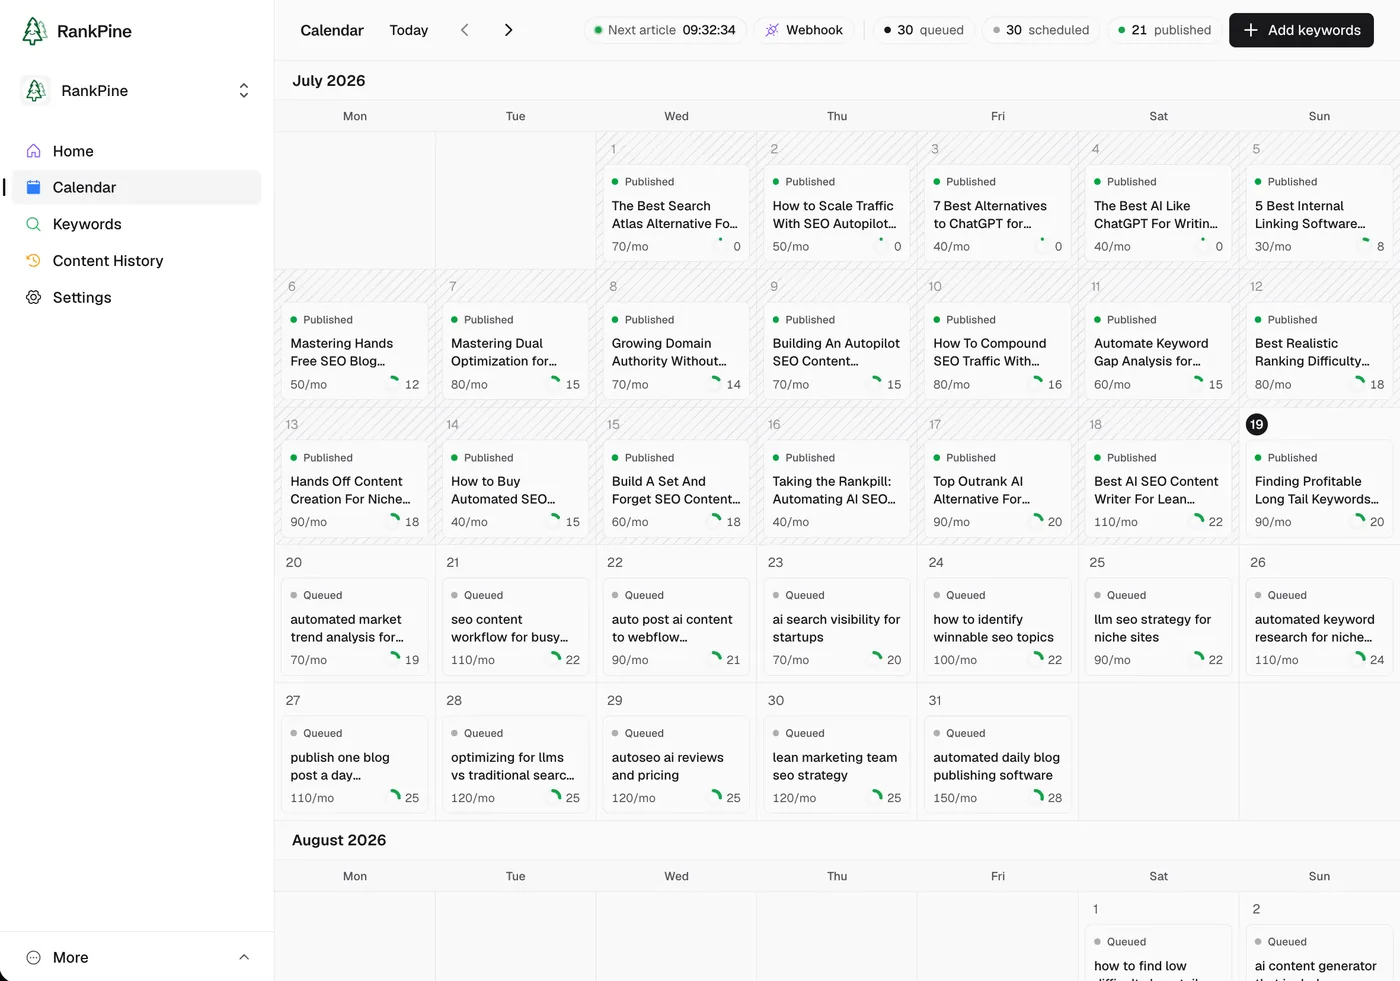Open Mastering Dual Optimization card
This screenshot has height=981, width=1400.
click(515, 352)
